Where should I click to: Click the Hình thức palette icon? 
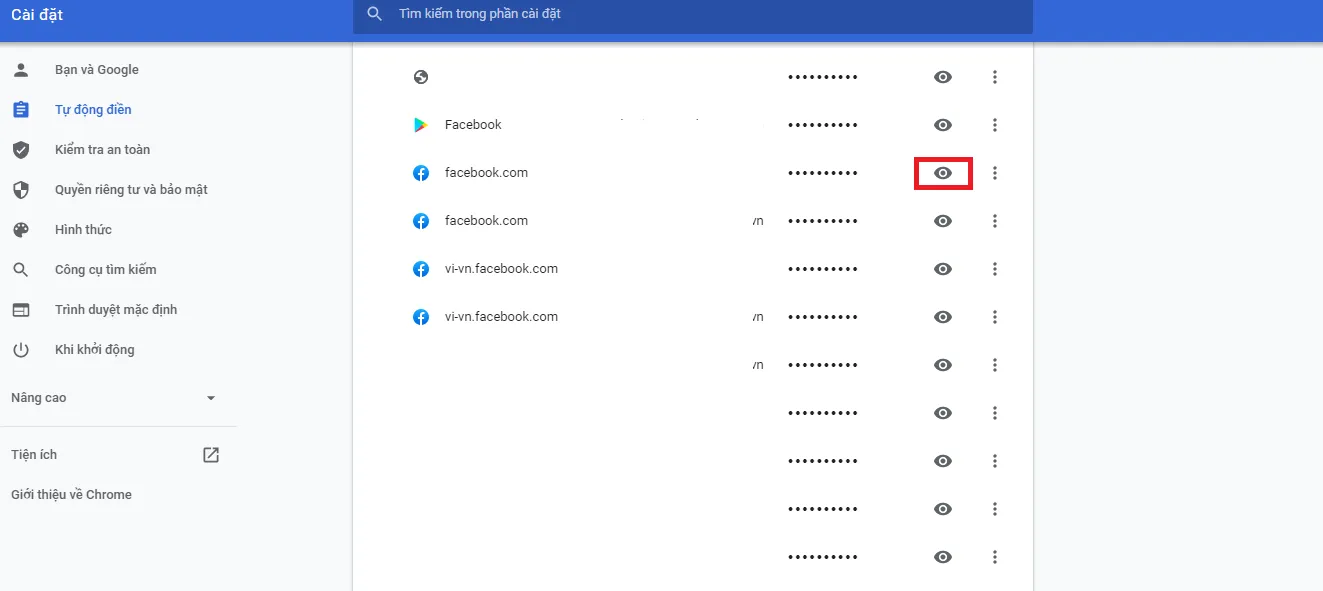(21, 229)
